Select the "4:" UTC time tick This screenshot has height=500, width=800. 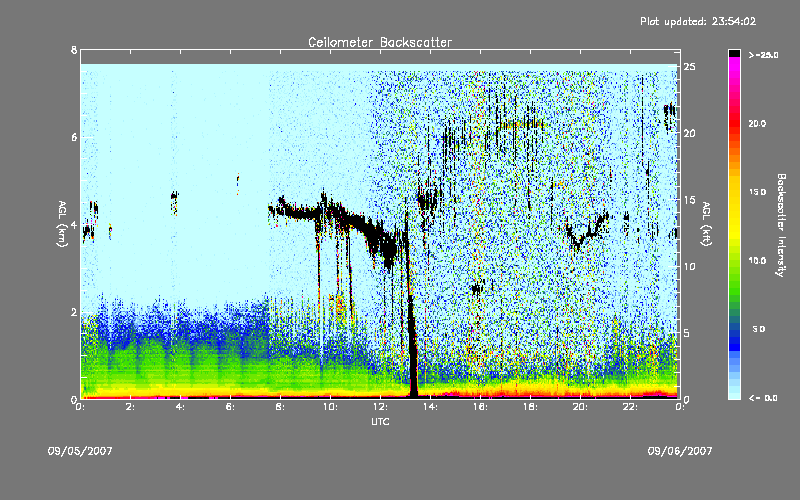click(180, 407)
